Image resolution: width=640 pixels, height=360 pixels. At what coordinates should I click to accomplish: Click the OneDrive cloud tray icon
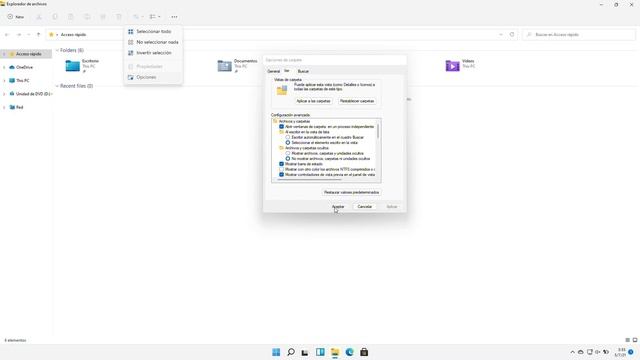pos(580,352)
